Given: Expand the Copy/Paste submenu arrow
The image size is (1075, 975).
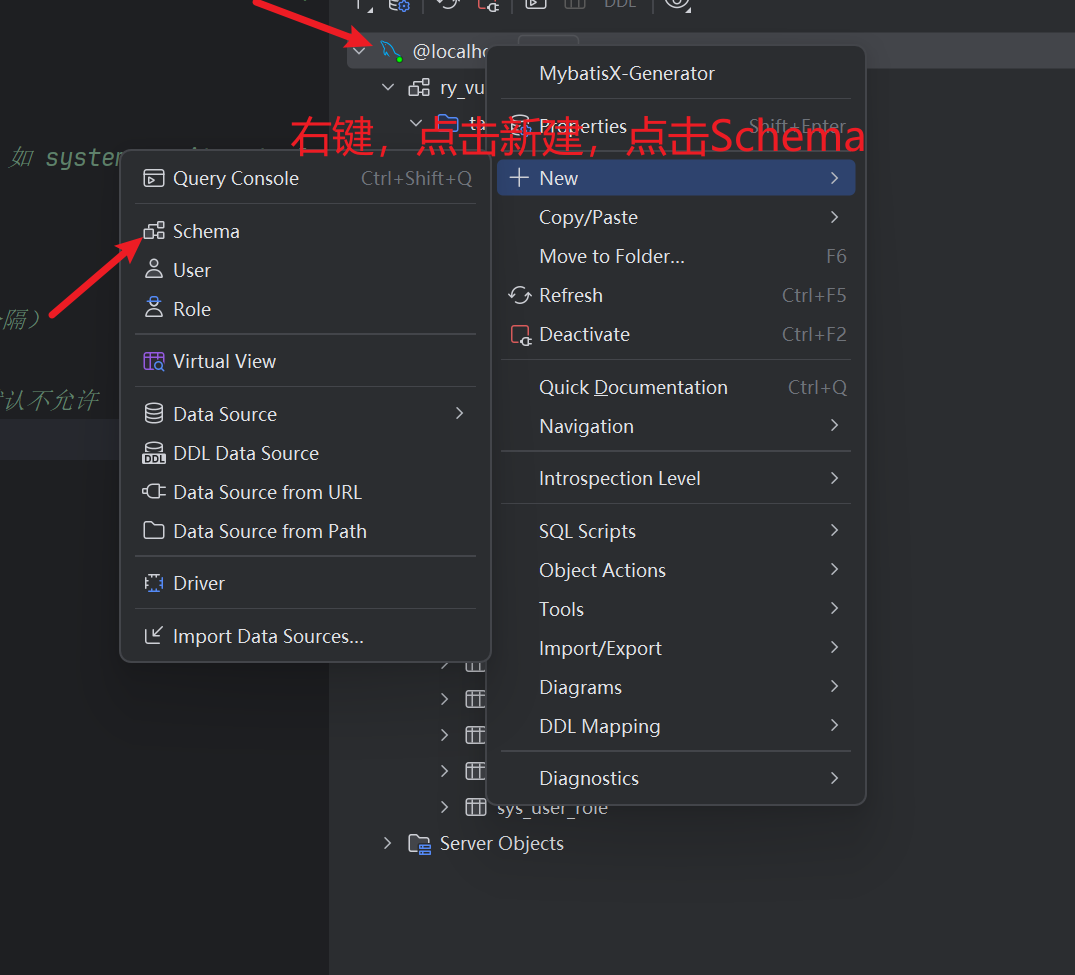Looking at the screenshot, I should (x=834, y=217).
